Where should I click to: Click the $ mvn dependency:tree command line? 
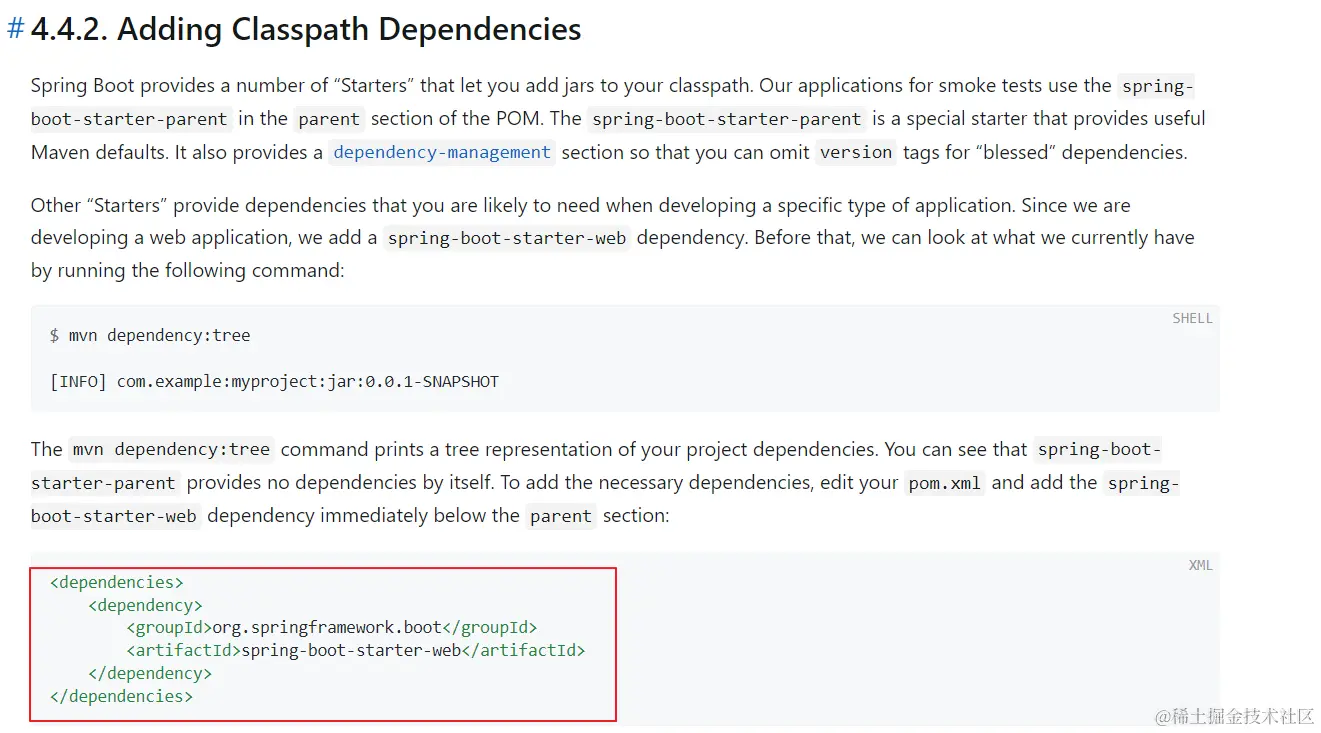150,336
